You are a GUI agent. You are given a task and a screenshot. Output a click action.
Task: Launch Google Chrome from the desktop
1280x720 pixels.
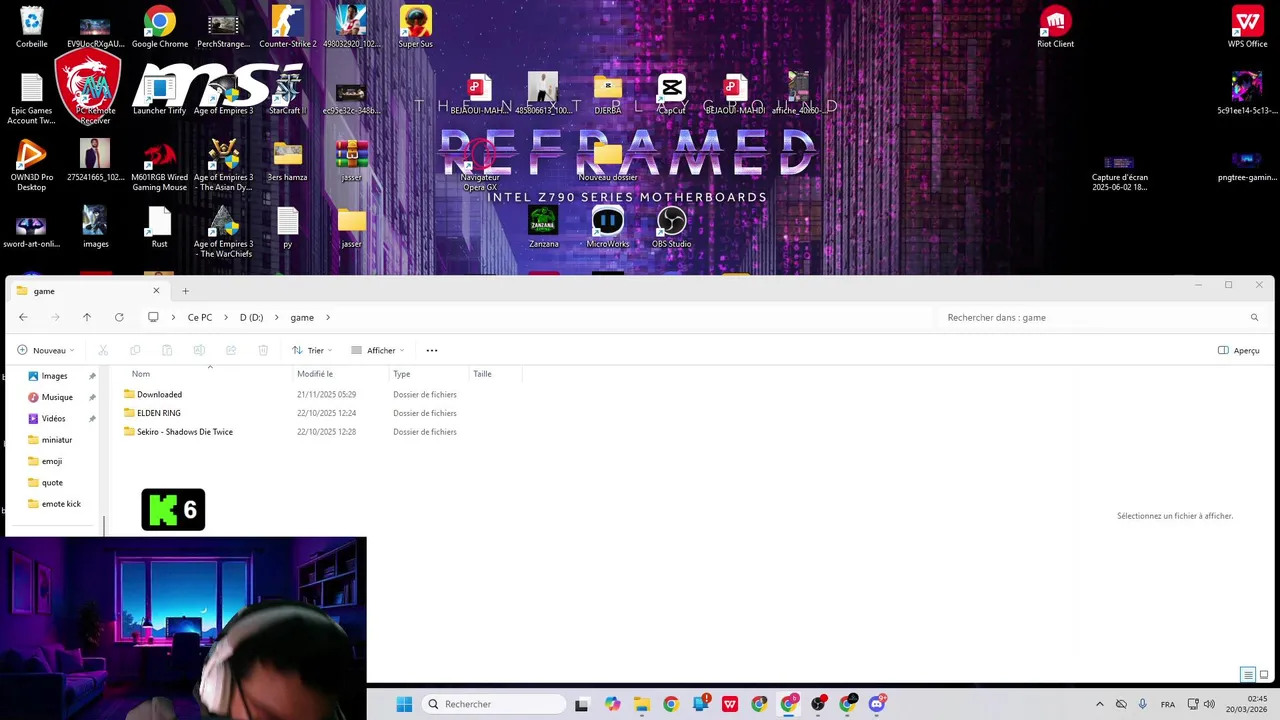[x=160, y=27]
